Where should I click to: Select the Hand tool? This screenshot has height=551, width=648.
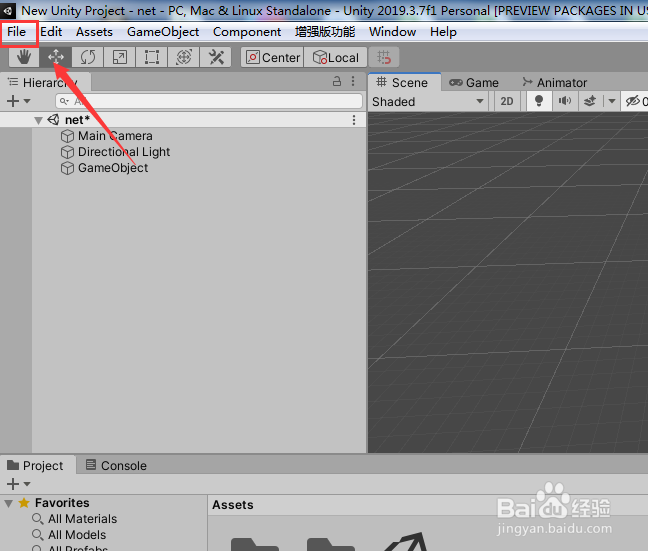click(x=24, y=57)
